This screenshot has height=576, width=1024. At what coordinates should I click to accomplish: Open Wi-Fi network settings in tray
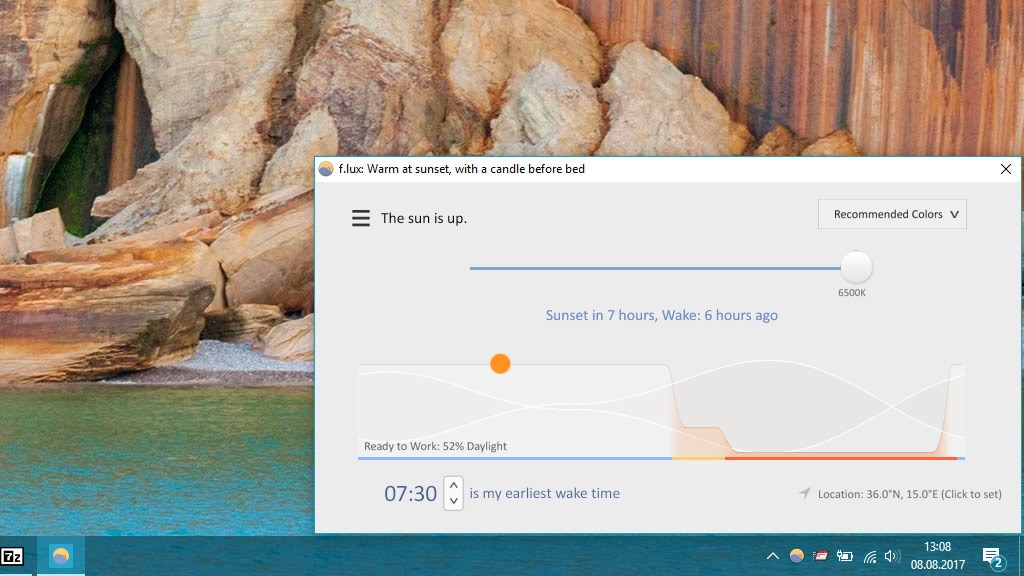point(869,556)
